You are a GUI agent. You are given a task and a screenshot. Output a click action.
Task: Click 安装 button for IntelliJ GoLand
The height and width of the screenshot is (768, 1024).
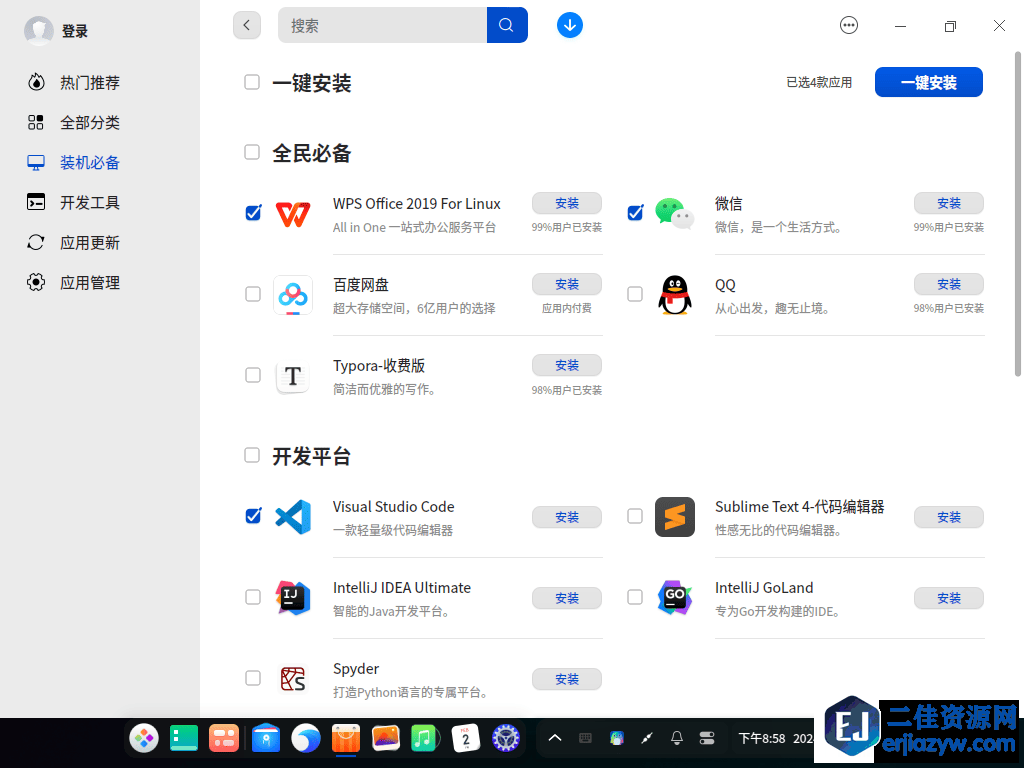[948, 598]
